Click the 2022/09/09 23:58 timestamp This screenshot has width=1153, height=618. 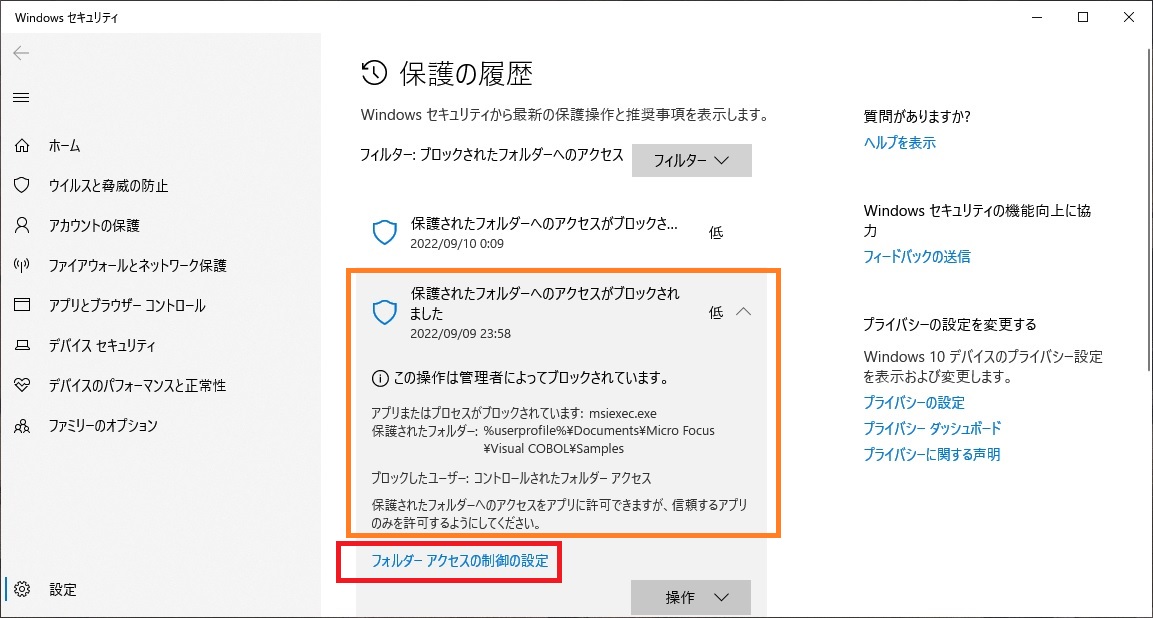tap(460, 334)
